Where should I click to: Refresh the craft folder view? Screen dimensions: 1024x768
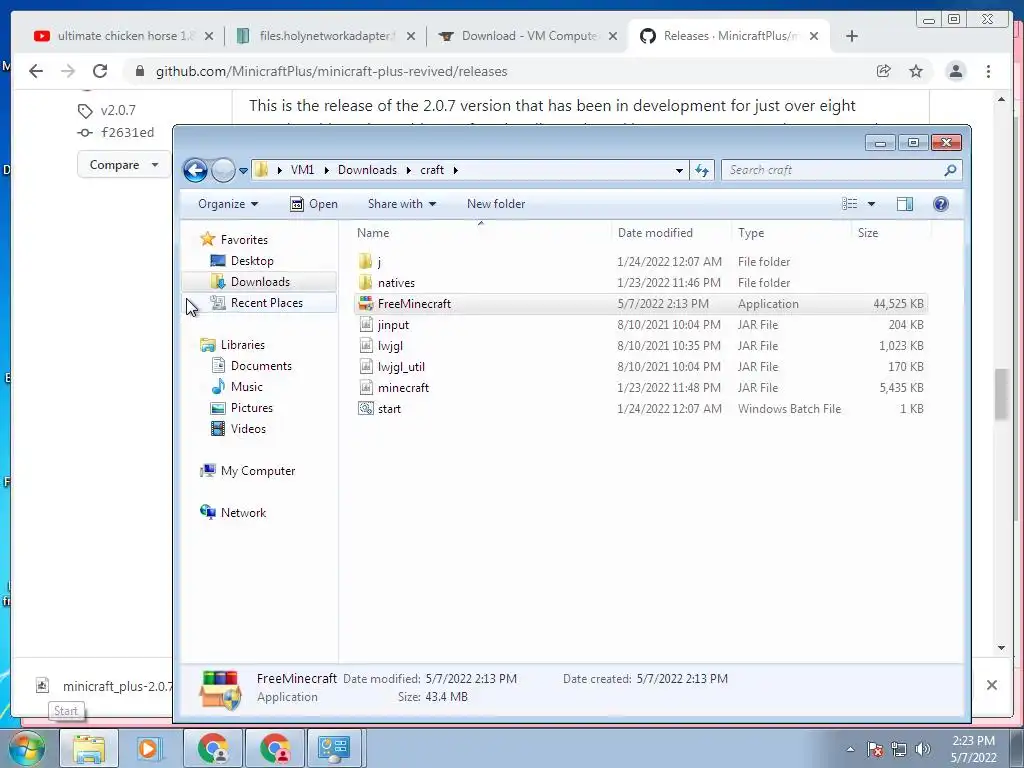tap(702, 170)
